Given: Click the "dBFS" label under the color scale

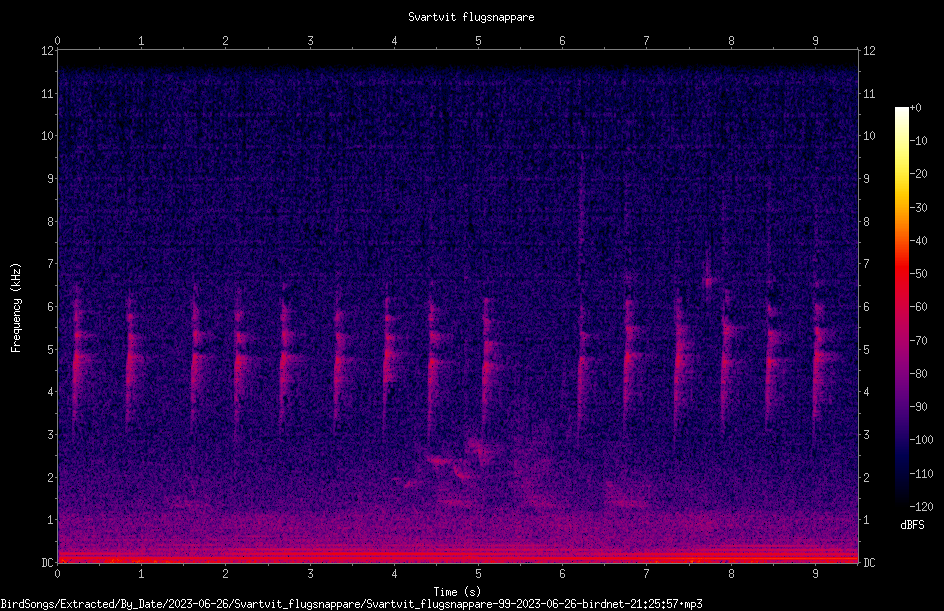Looking at the screenshot, I should [912, 525].
